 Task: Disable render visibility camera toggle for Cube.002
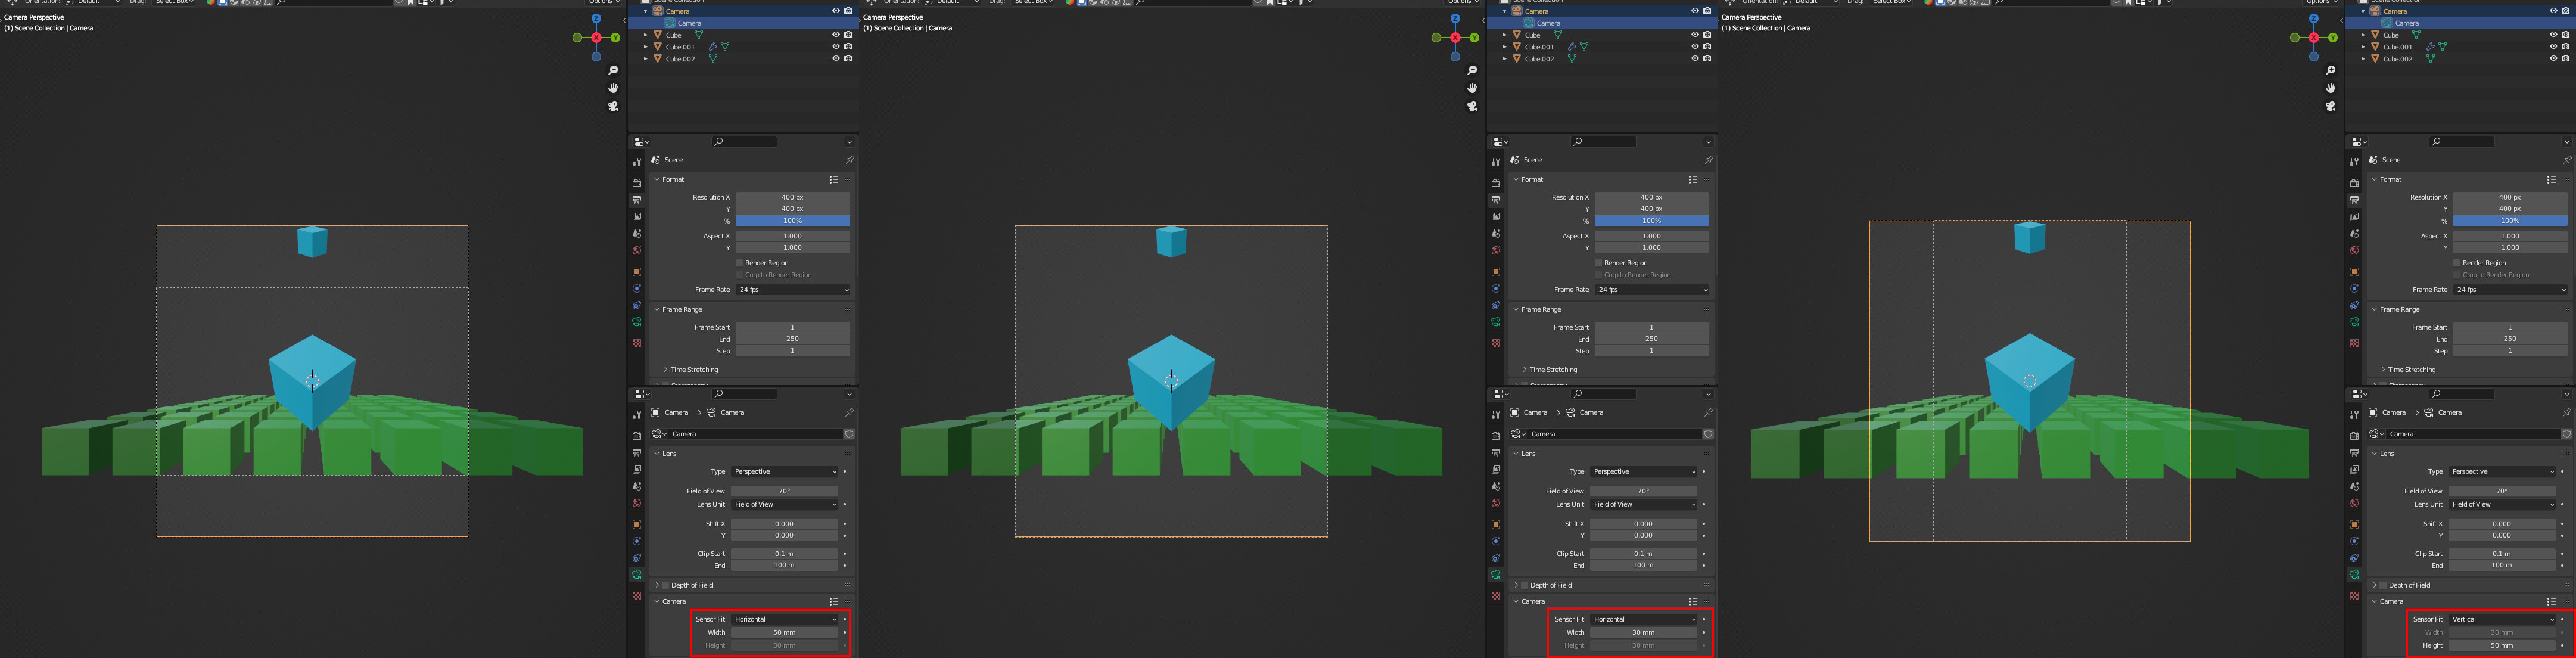848,59
